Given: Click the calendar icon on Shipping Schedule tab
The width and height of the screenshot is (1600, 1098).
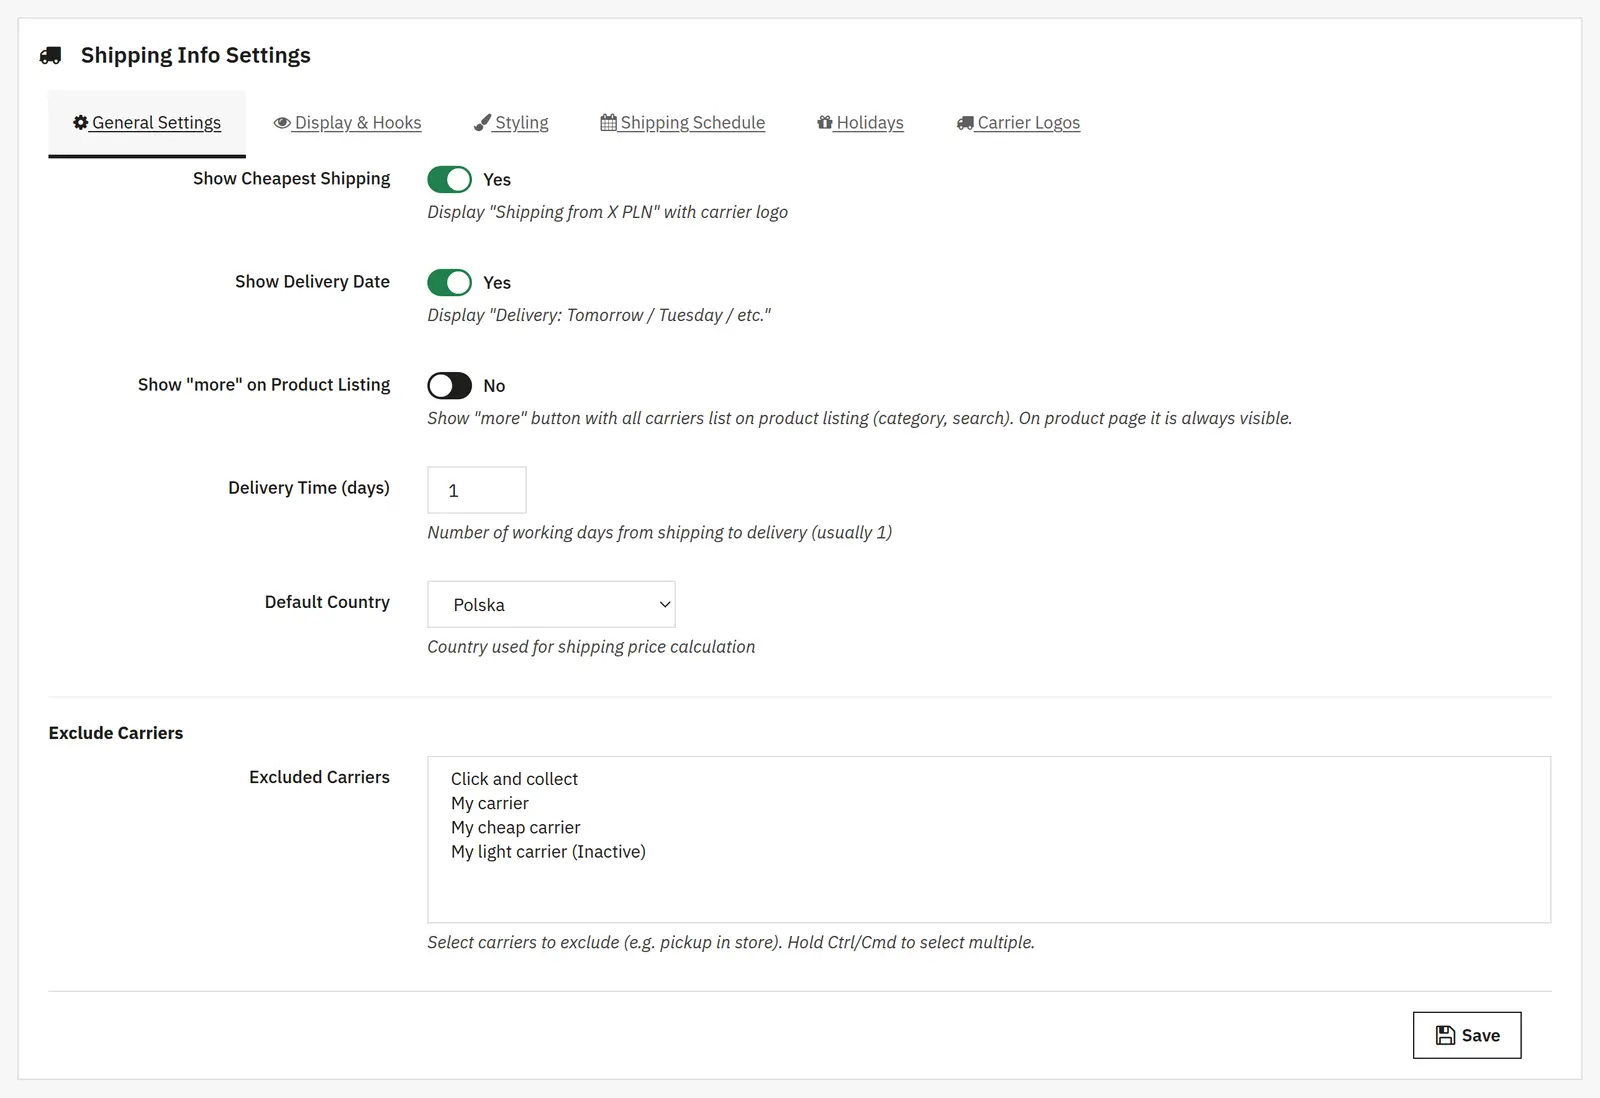Looking at the screenshot, I should [608, 122].
